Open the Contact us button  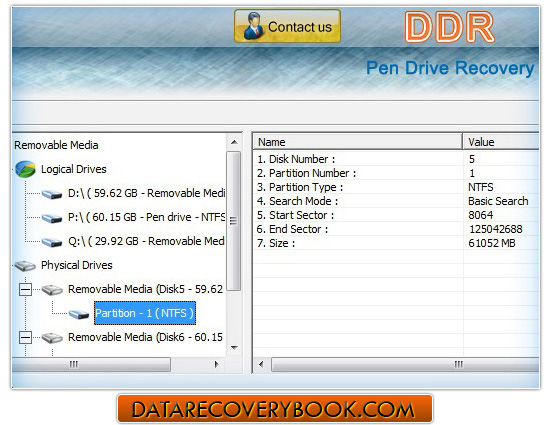tap(287, 26)
